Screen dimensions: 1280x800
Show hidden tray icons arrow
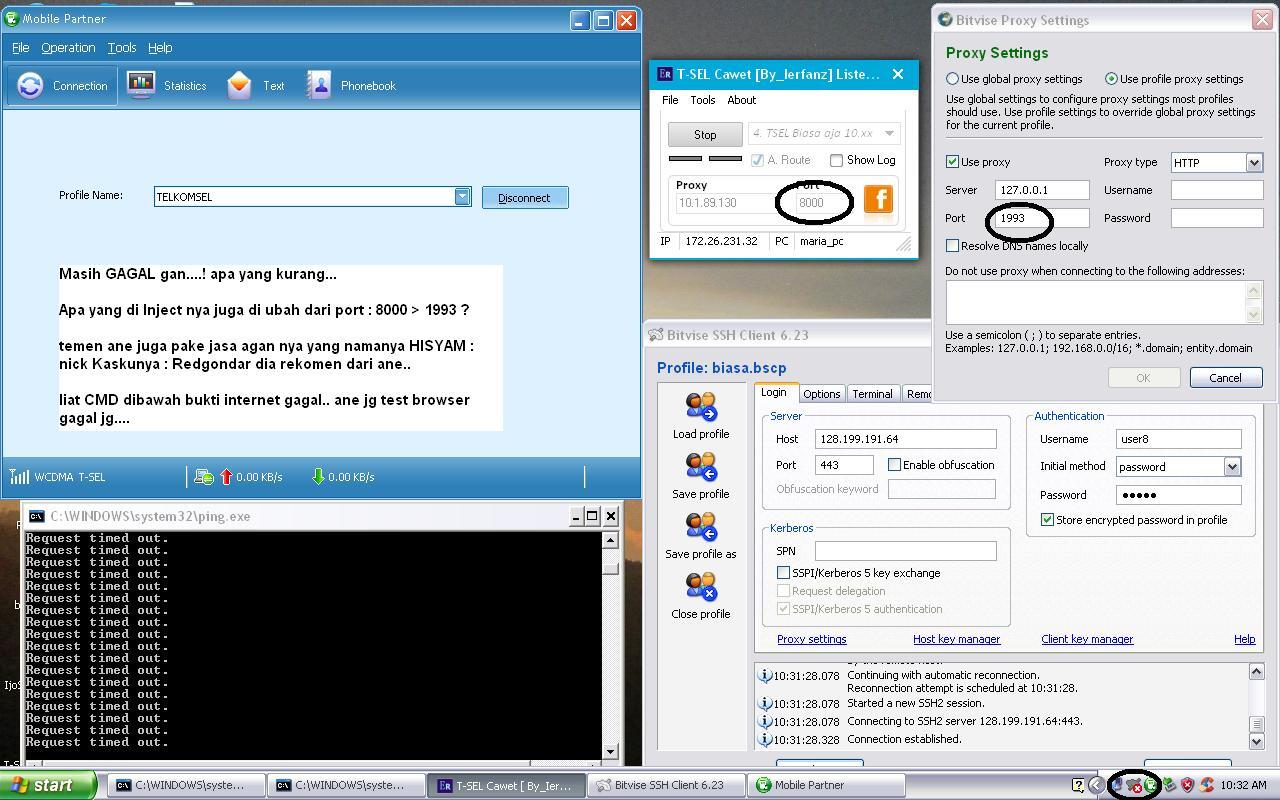[1096, 785]
